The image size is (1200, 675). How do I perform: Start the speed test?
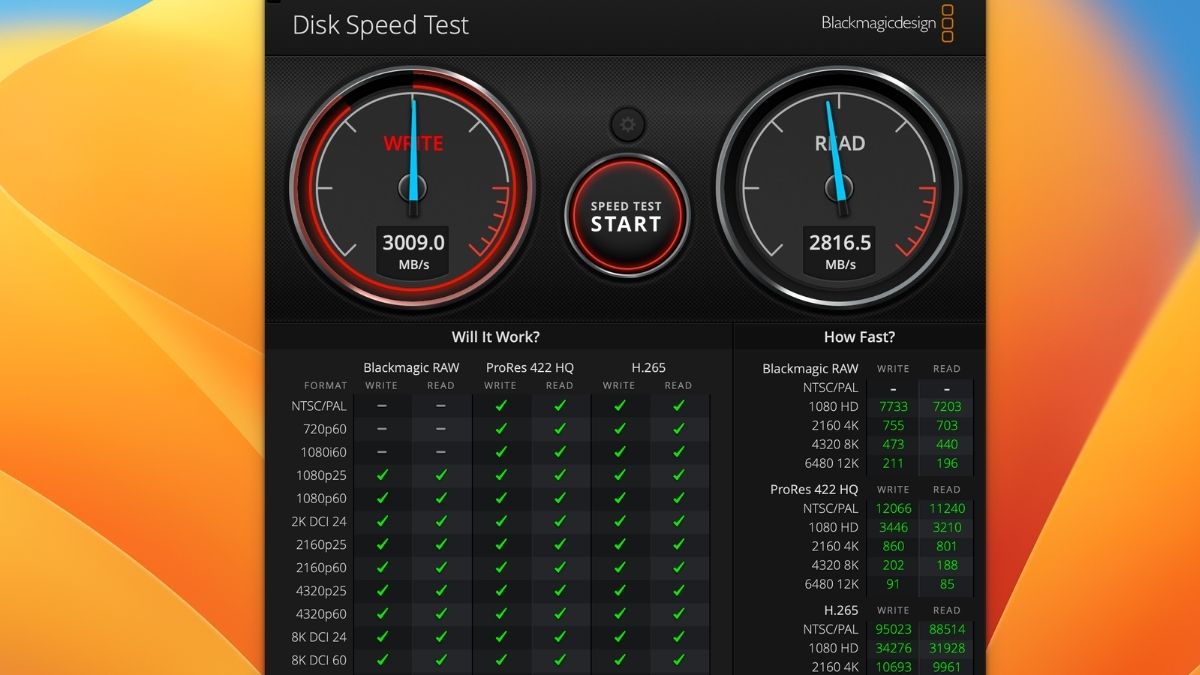click(626, 216)
